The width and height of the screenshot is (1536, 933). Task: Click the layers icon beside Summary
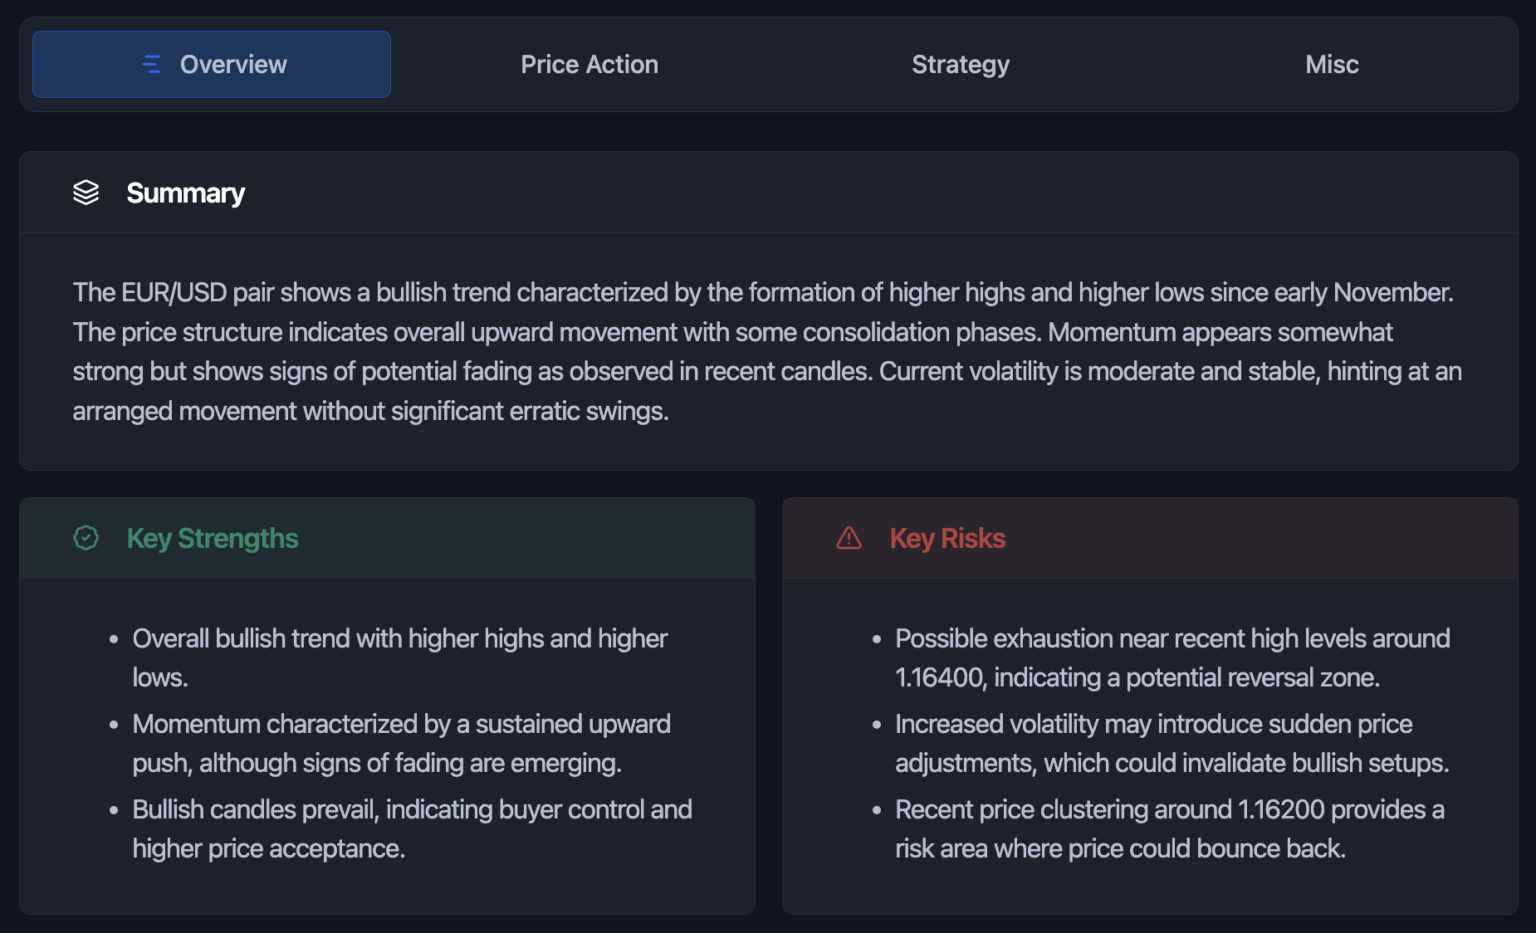point(87,192)
